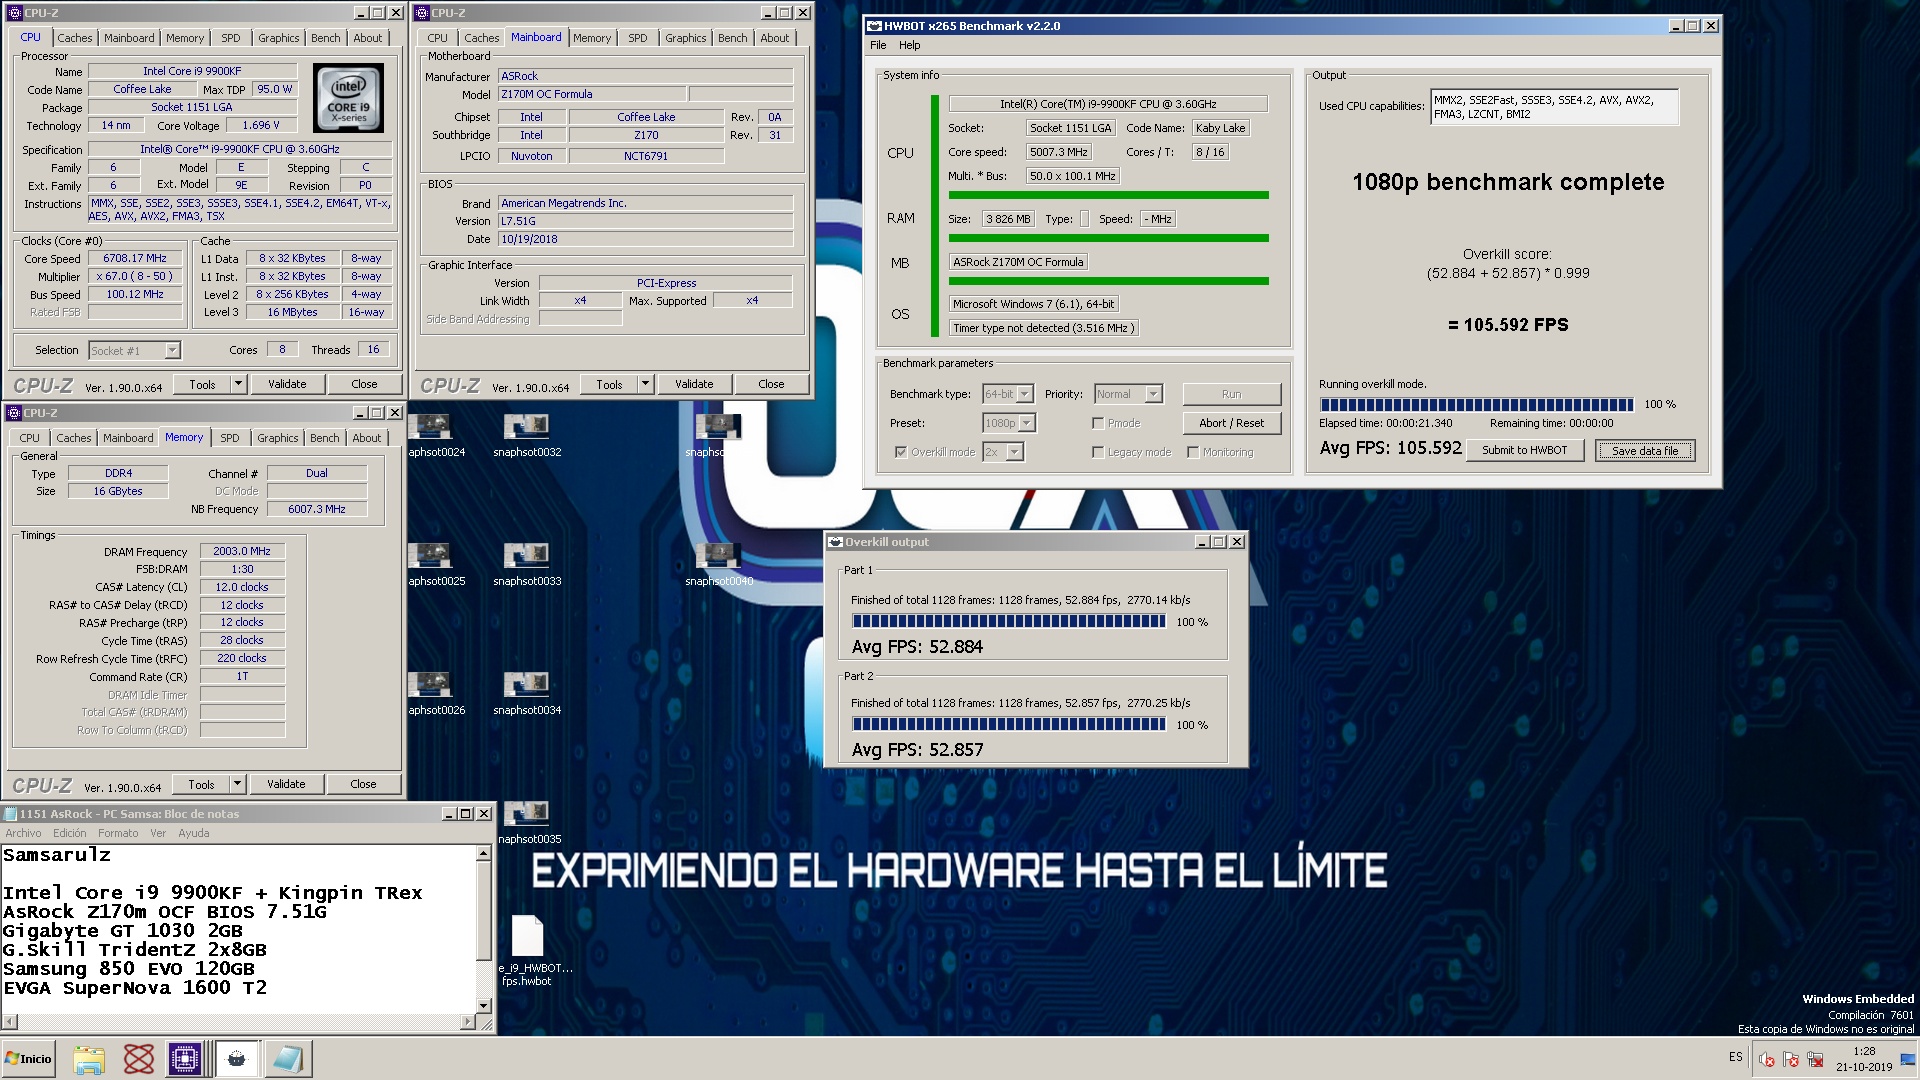Open the Preset 1080p dropdown
The width and height of the screenshot is (1920, 1080).
click(x=1008, y=424)
